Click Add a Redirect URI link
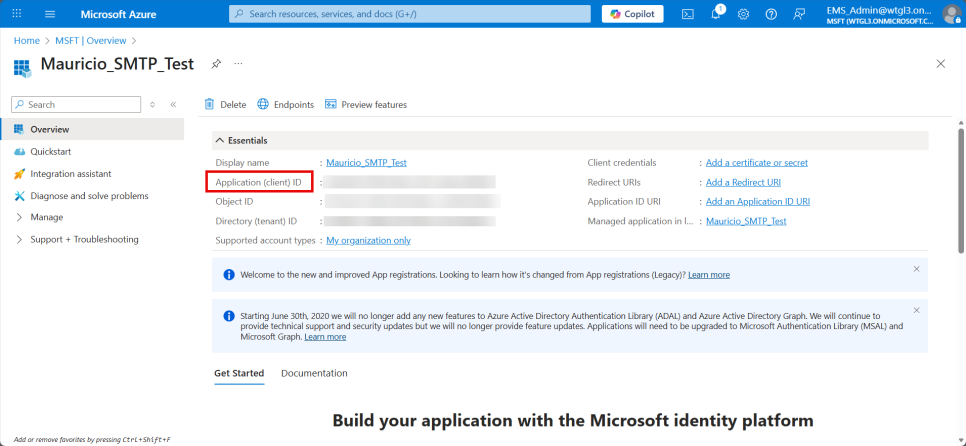 pos(743,182)
